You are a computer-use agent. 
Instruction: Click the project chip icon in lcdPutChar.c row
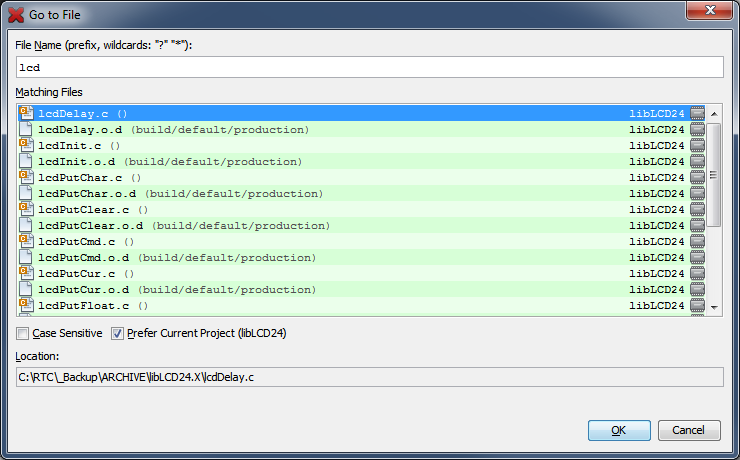[697, 177]
